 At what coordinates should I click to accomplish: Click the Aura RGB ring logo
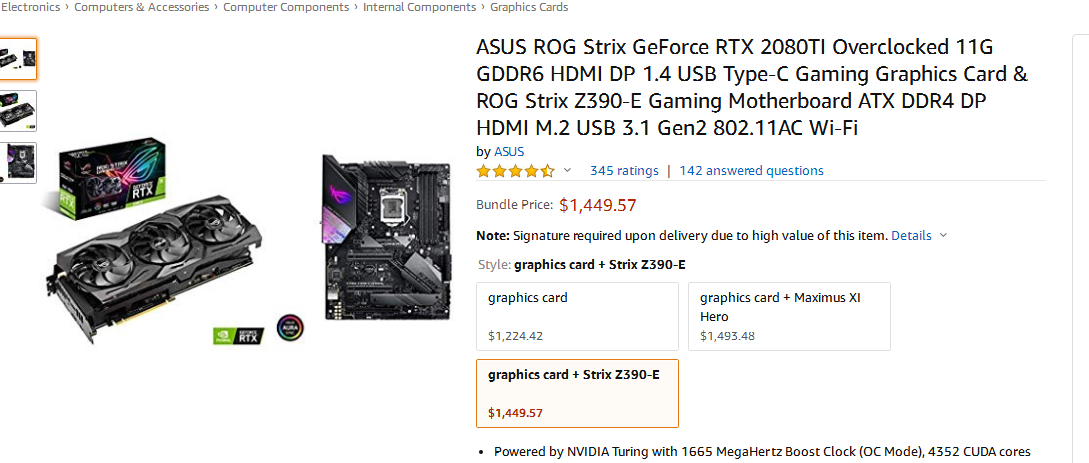pyautogui.click(x=289, y=329)
